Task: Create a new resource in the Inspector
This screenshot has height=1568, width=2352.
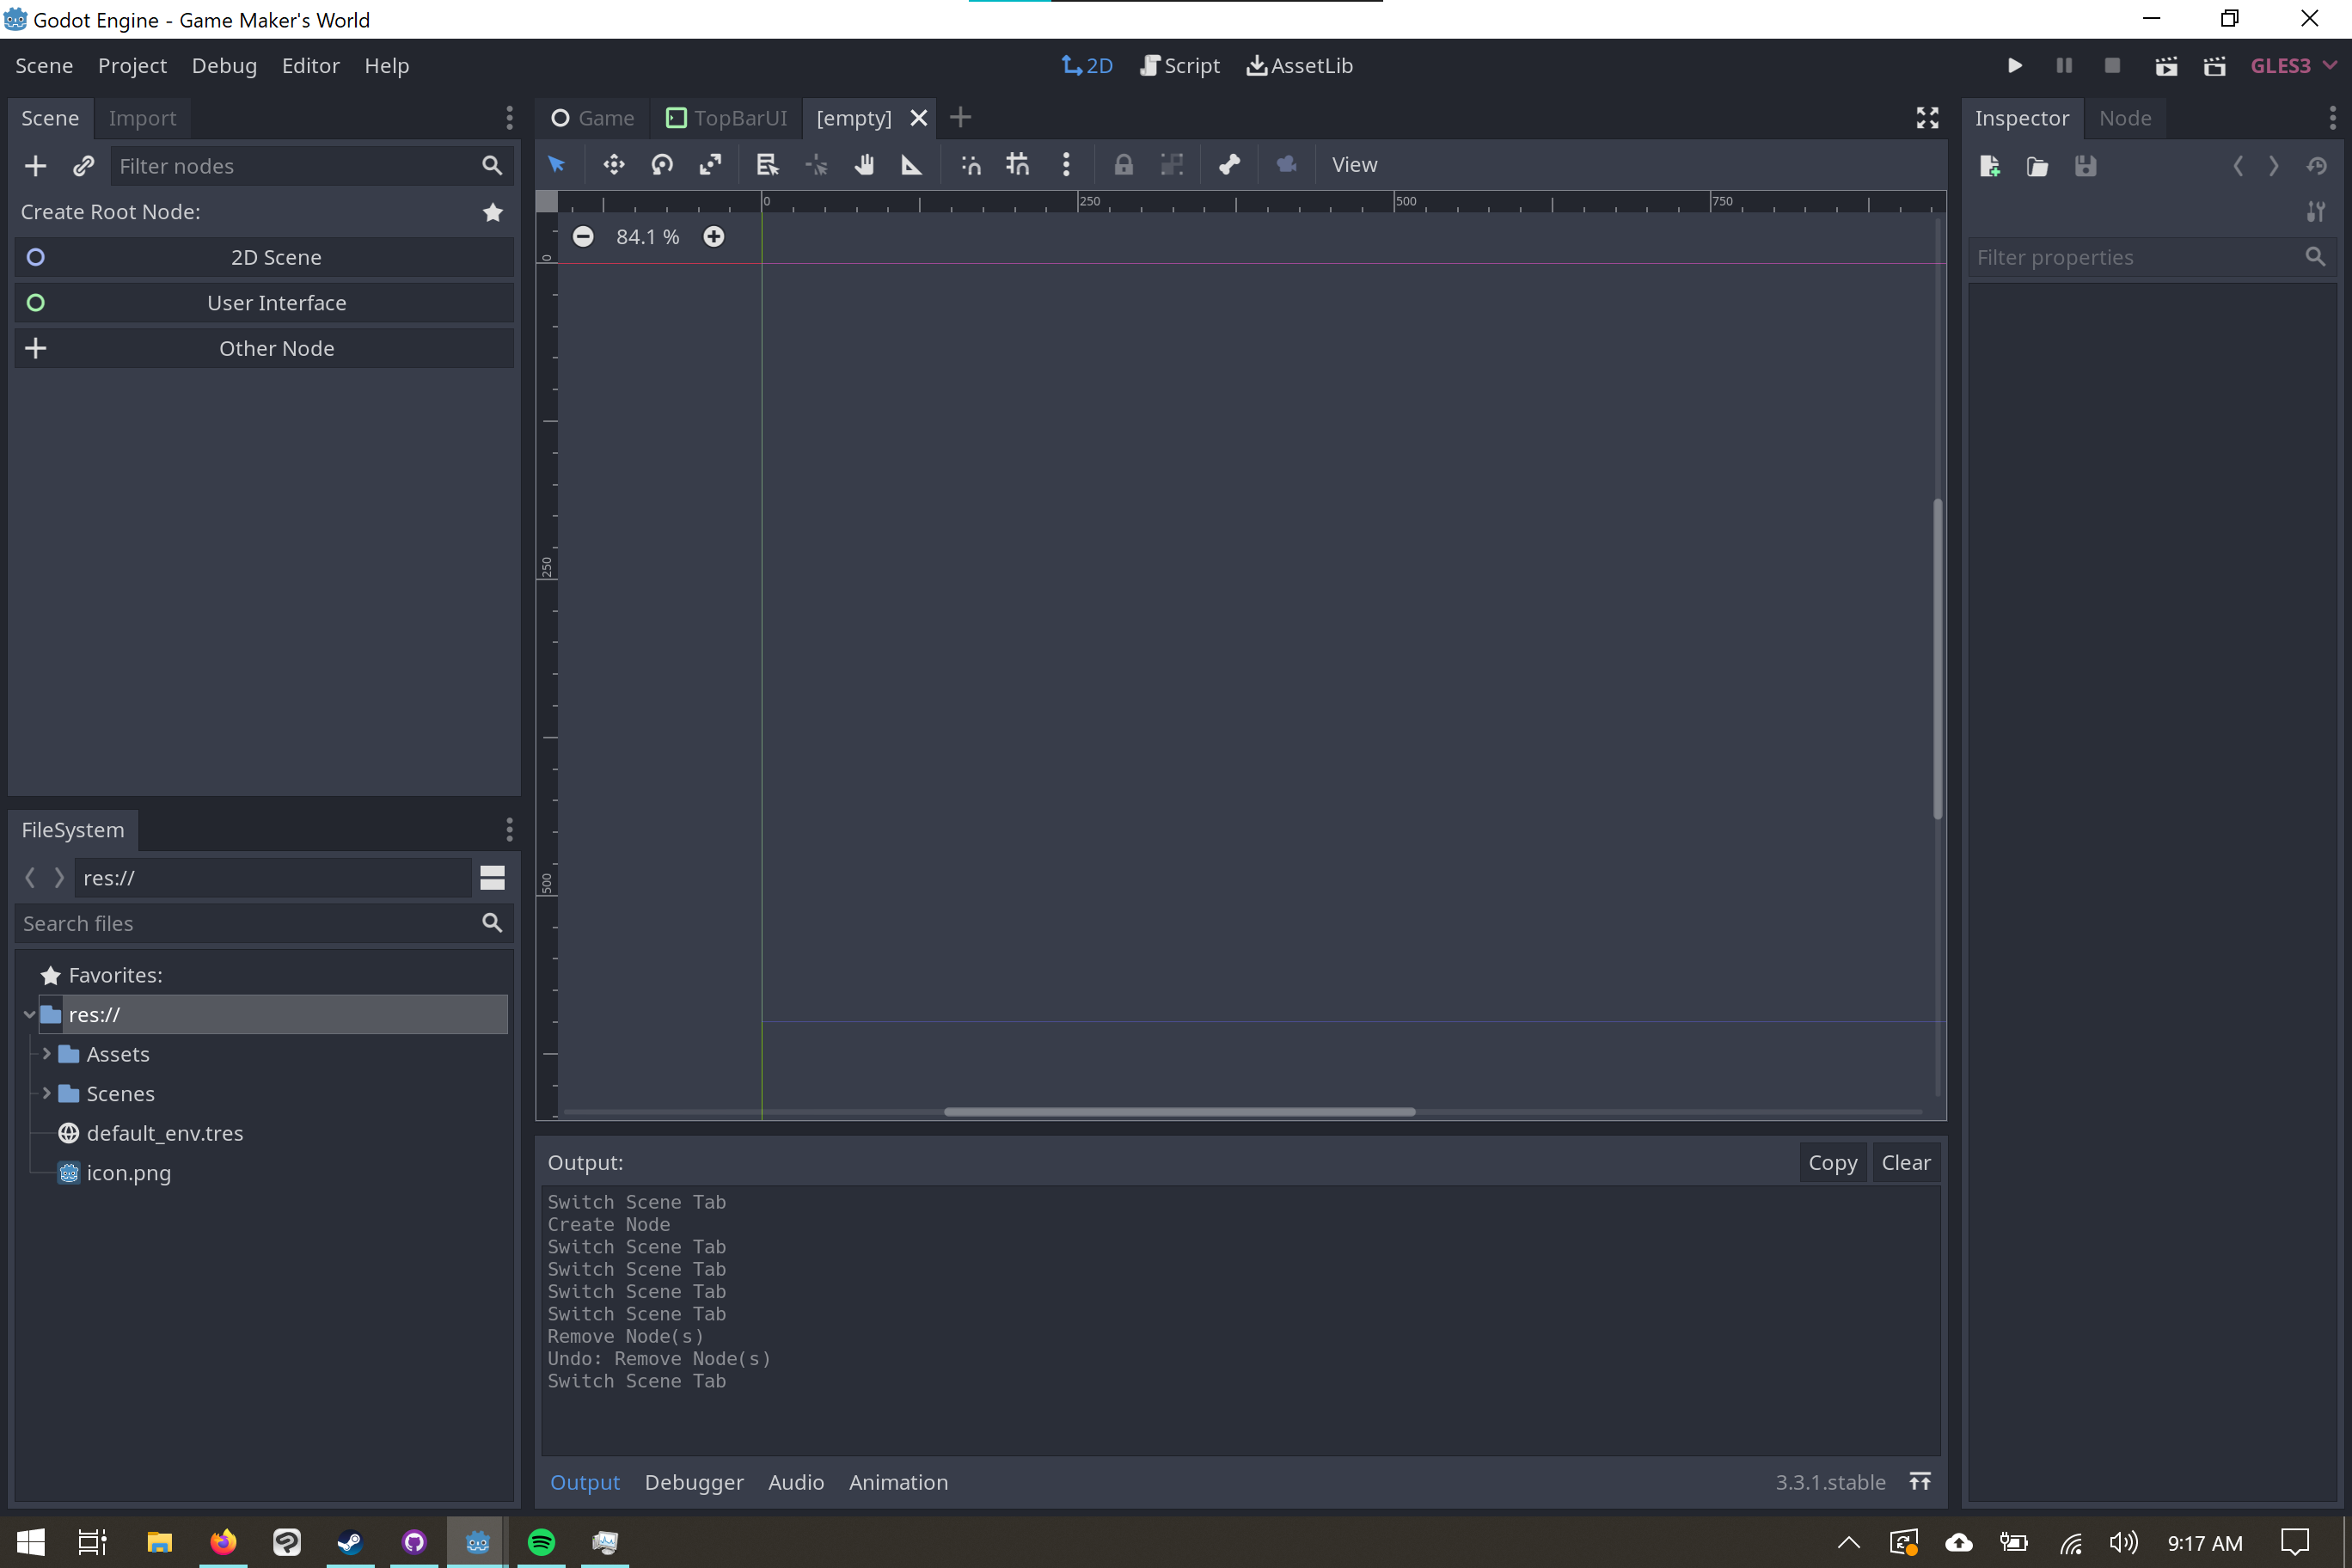Action: 1989,166
